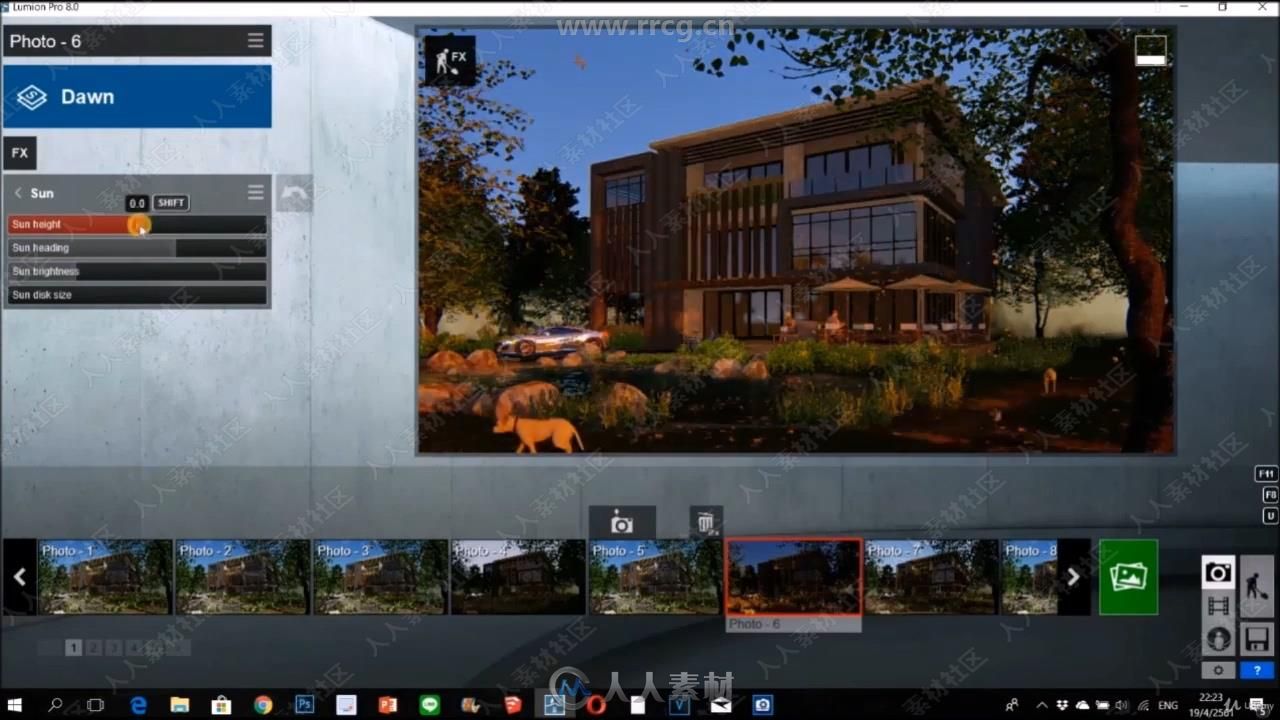Viewport: 1280px width, 720px height.
Task: Switch to Build mode worker icon
Action: coord(1257,587)
